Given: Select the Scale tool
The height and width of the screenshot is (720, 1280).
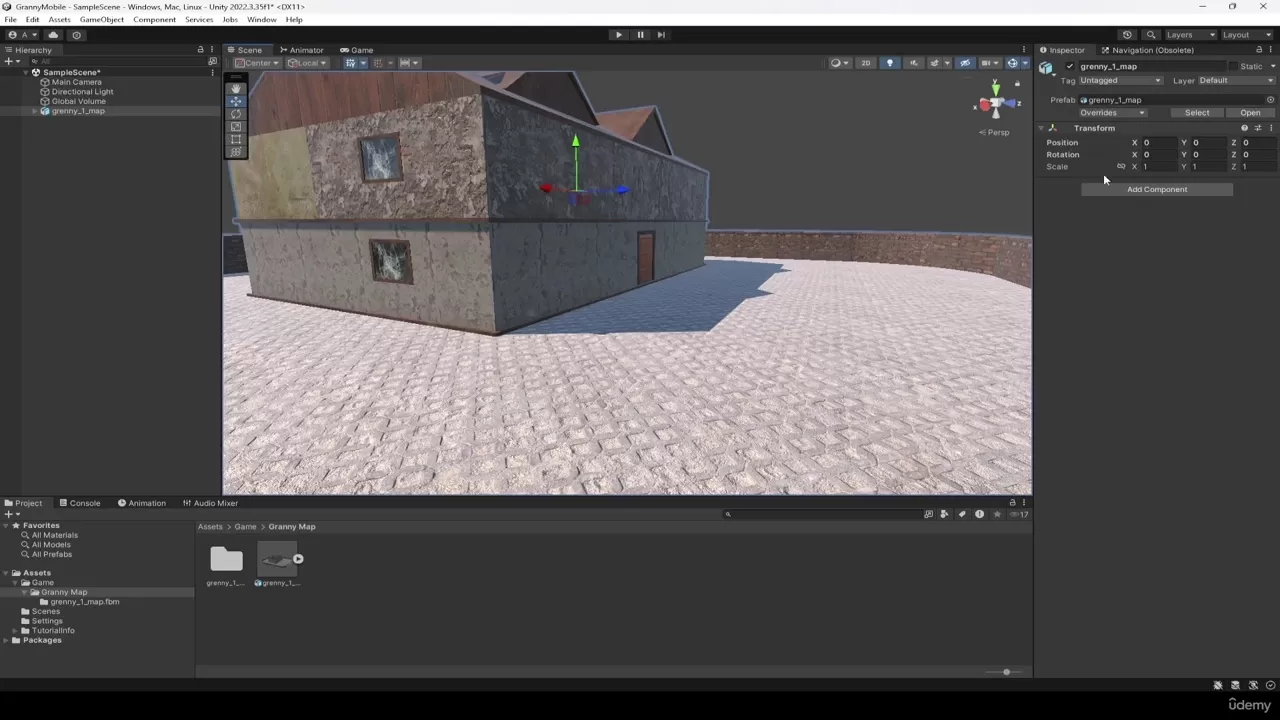Looking at the screenshot, I should (x=236, y=126).
